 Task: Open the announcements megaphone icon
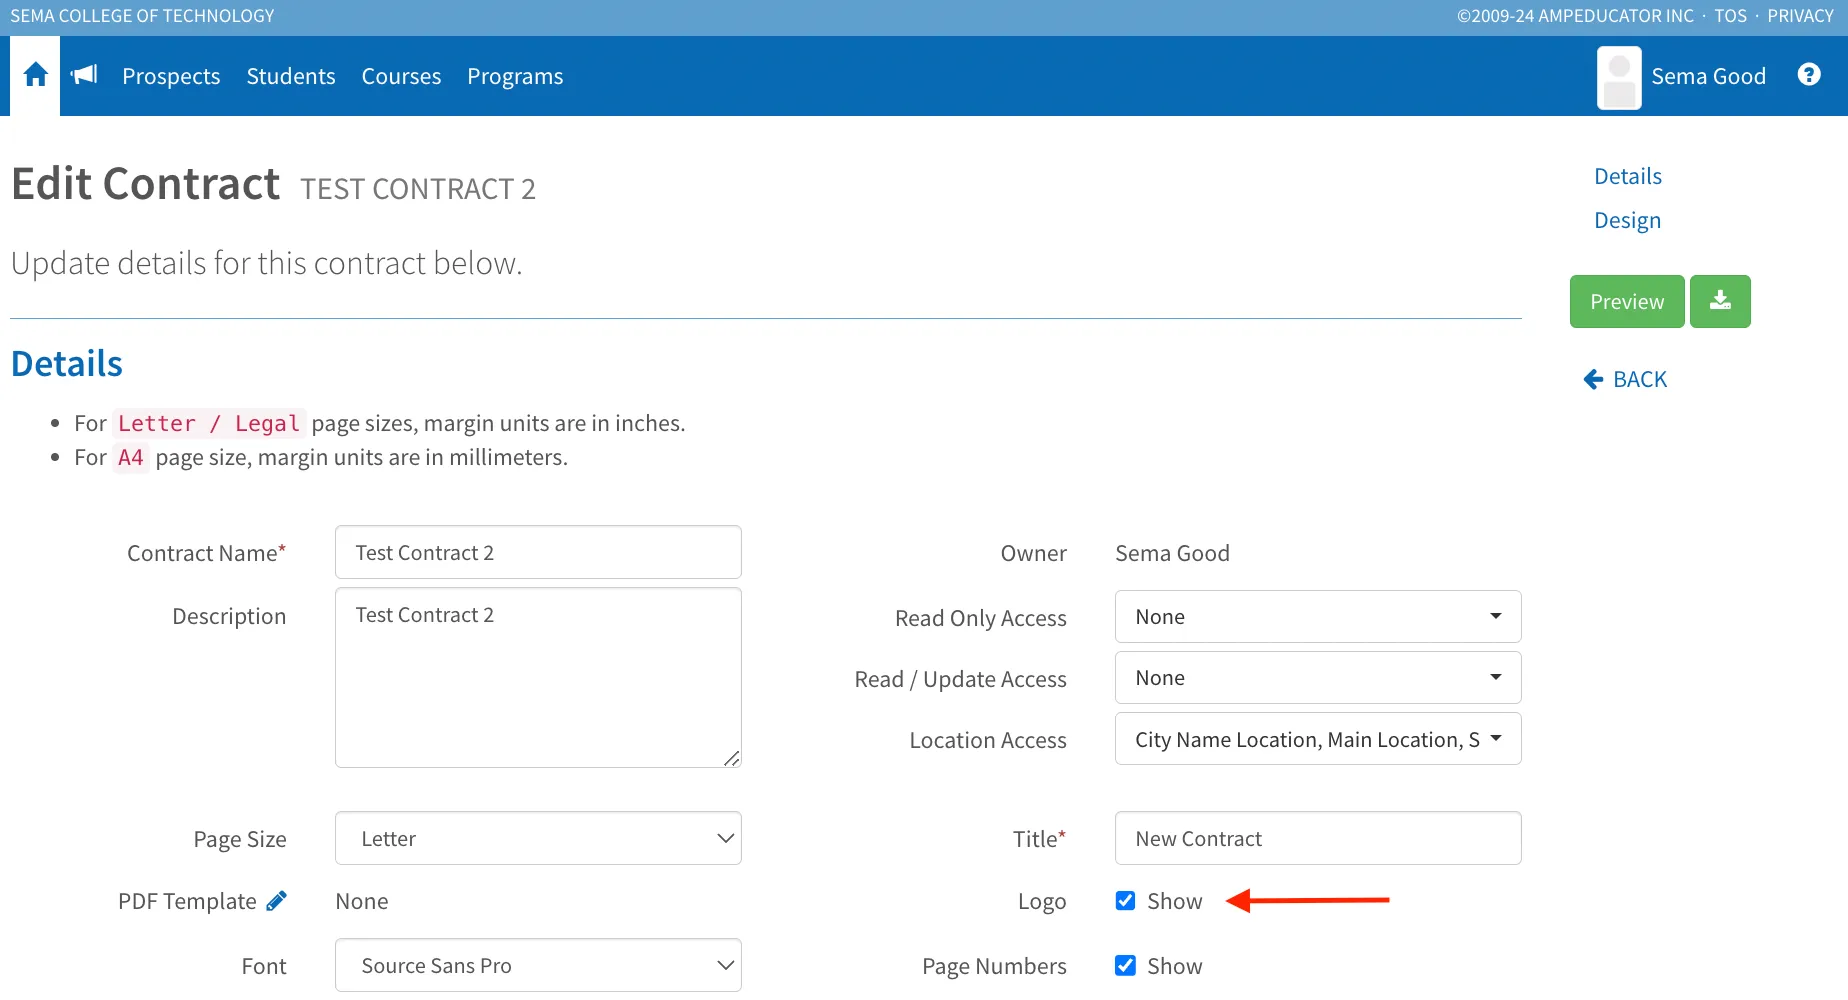(84, 75)
